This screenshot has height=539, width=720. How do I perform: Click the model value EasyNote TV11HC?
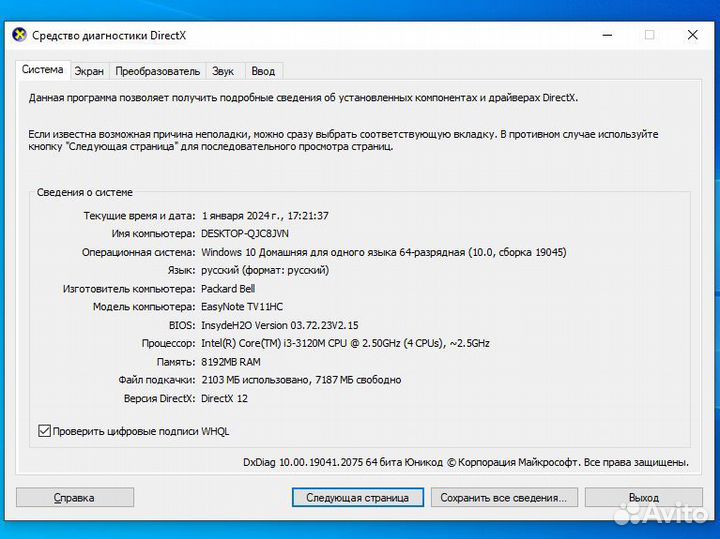(242, 307)
